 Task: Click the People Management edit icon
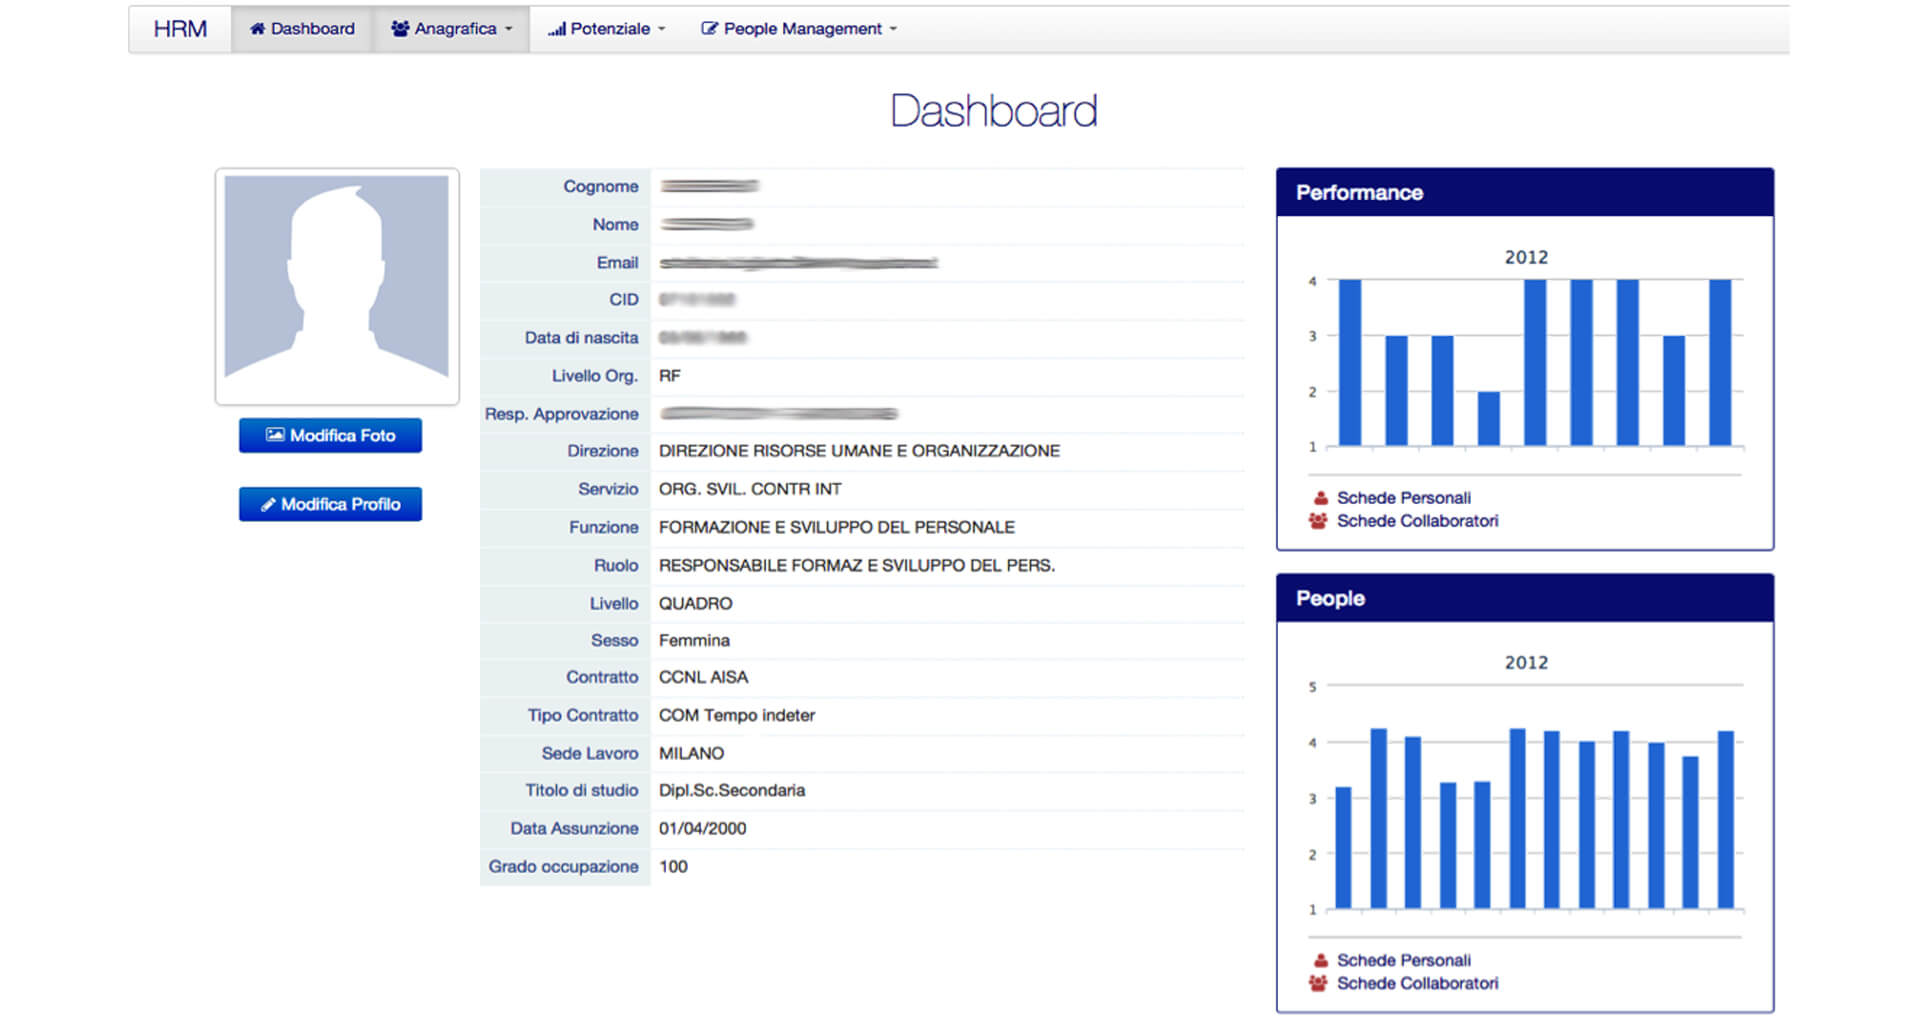click(710, 28)
